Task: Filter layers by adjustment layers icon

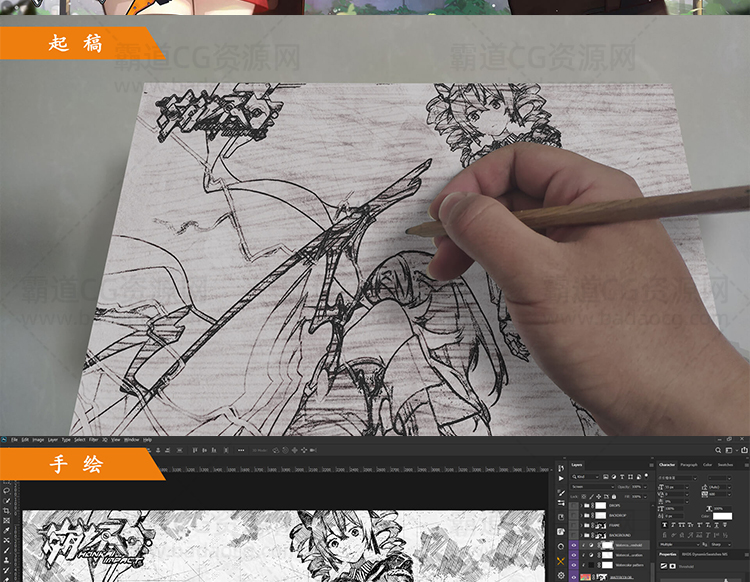Action: pyautogui.click(x=614, y=477)
